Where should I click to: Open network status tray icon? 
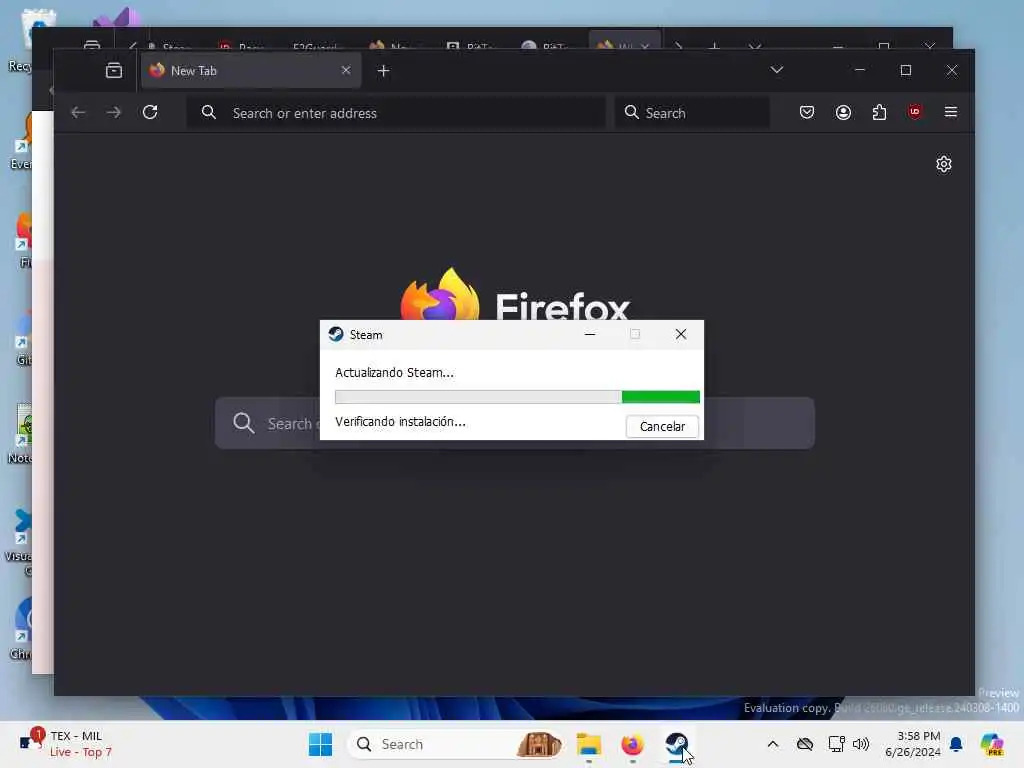coord(836,744)
